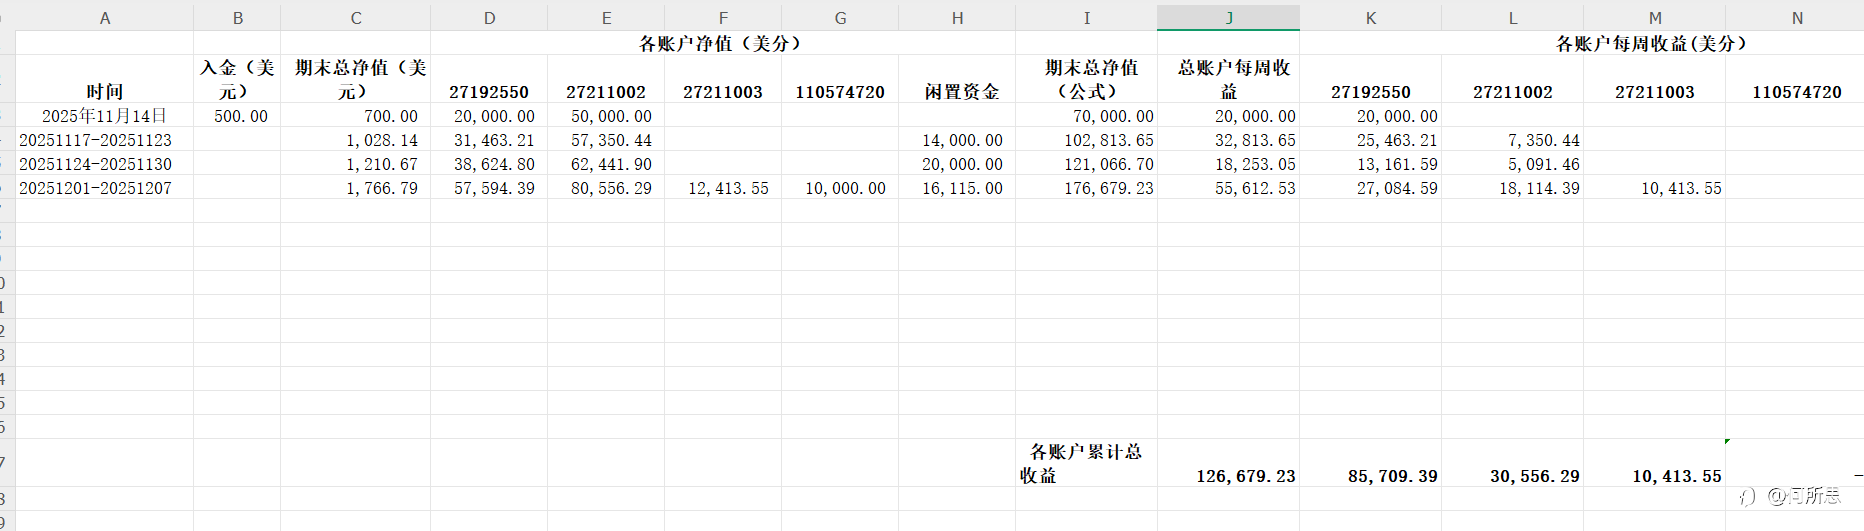
Task: Click the weekly profit cell 32,813.65
Action: pos(1229,139)
